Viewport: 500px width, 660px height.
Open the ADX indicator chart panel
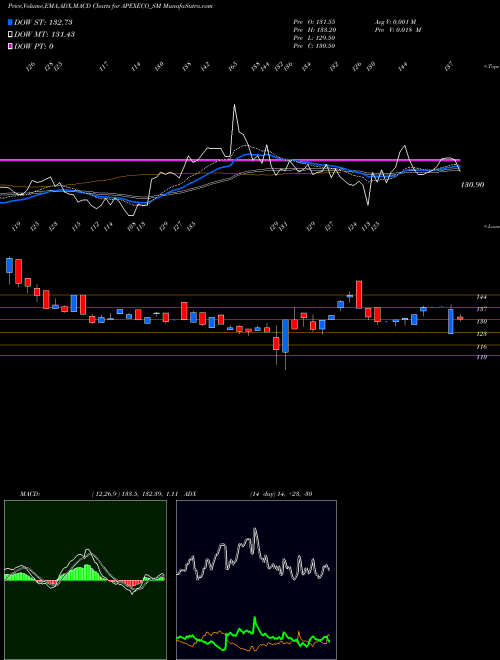click(256, 580)
